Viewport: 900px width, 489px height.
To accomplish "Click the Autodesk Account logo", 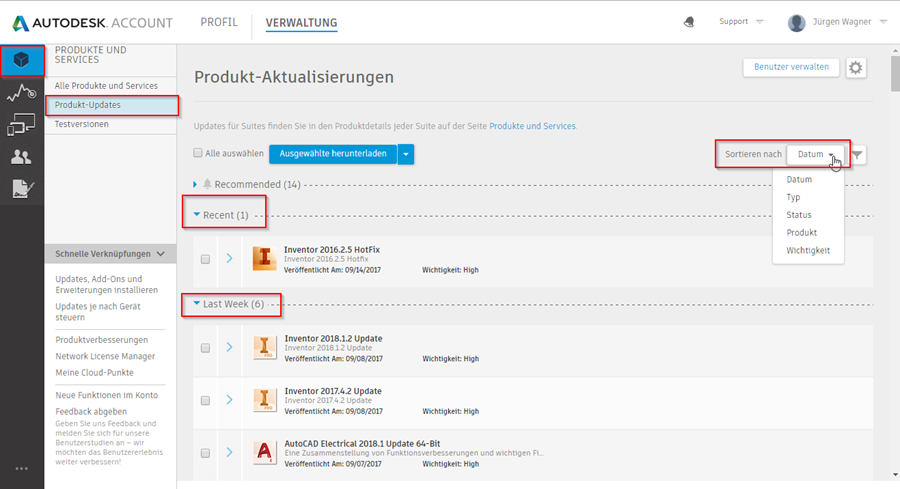I will pyautogui.click(x=92, y=23).
